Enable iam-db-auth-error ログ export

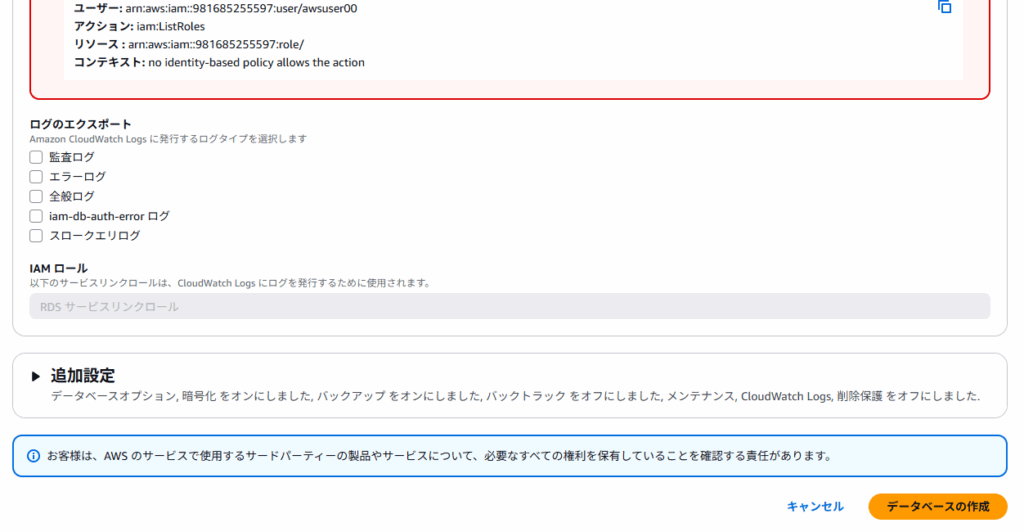[36, 216]
